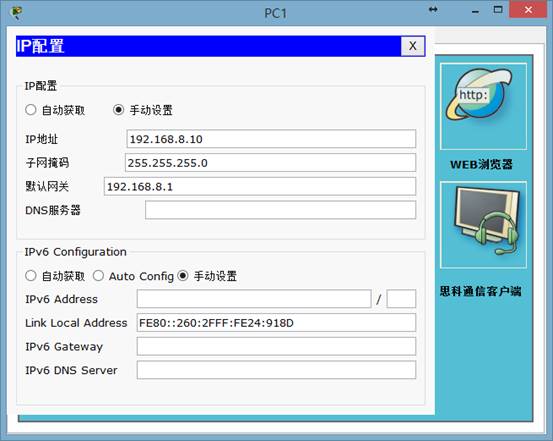Click the IPv6 Gateway label text
Viewport: 553px width, 441px height.
pos(64,346)
